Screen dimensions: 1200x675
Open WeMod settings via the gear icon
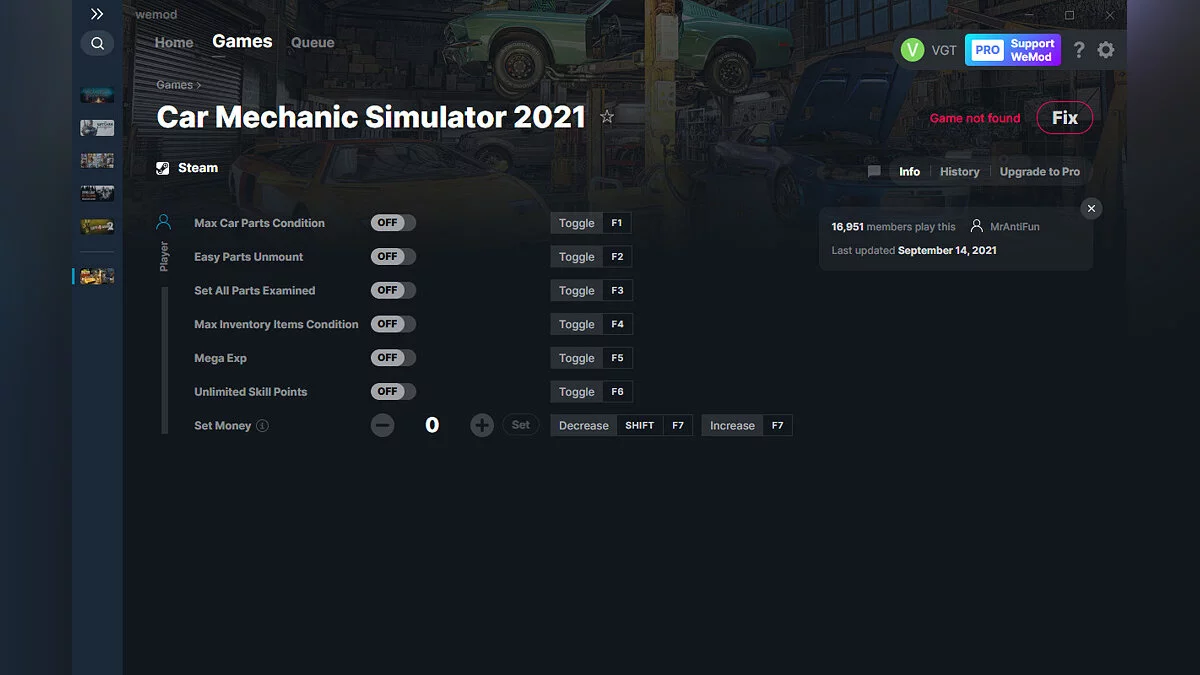click(1106, 49)
